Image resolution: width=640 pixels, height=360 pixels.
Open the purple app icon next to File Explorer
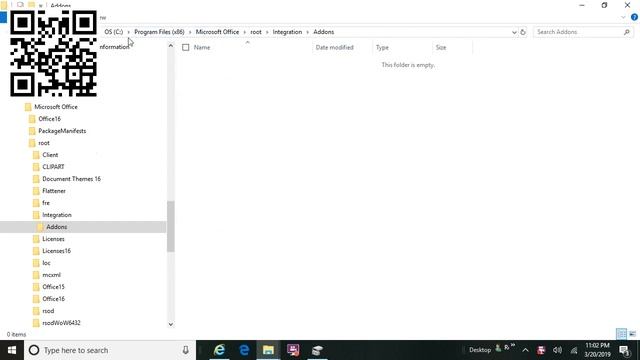pyautogui.click(x=293, y=350)
